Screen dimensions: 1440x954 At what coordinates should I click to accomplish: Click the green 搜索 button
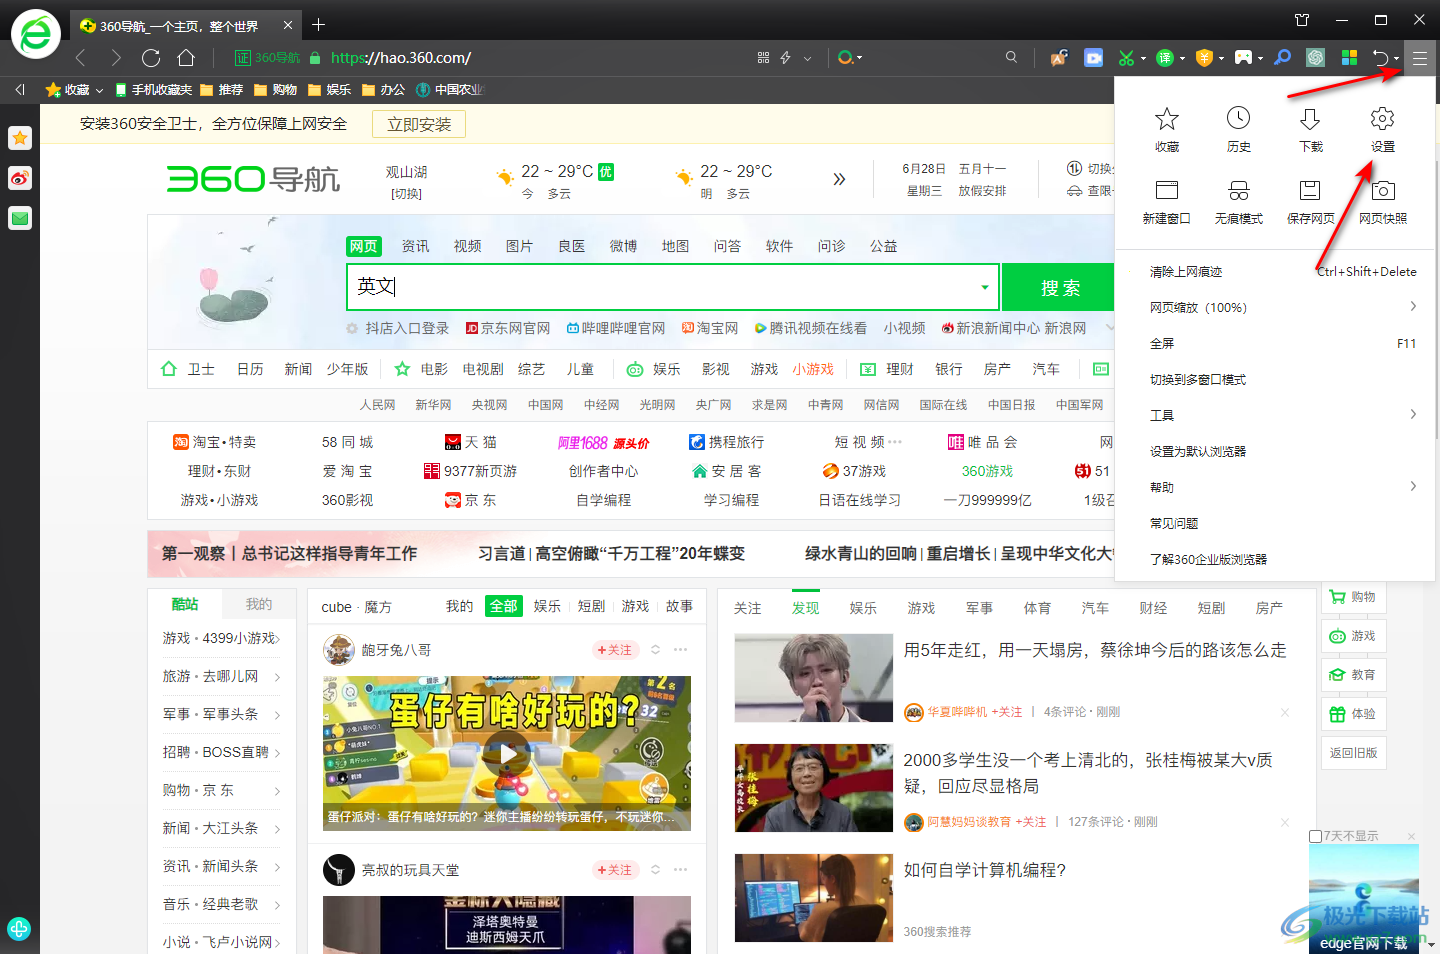click(1060, 288)
